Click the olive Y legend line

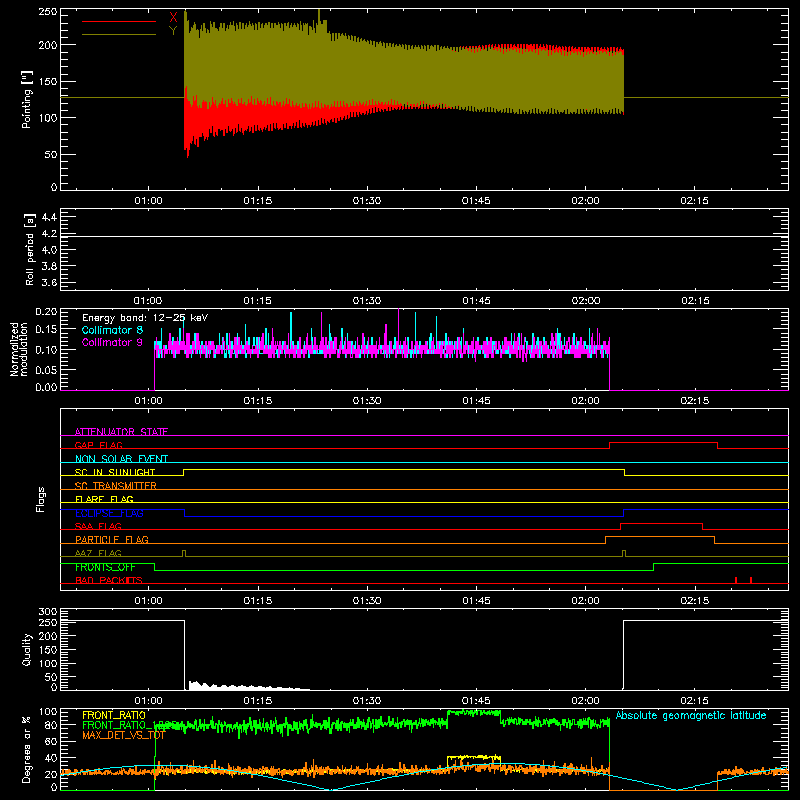point(119,35)
